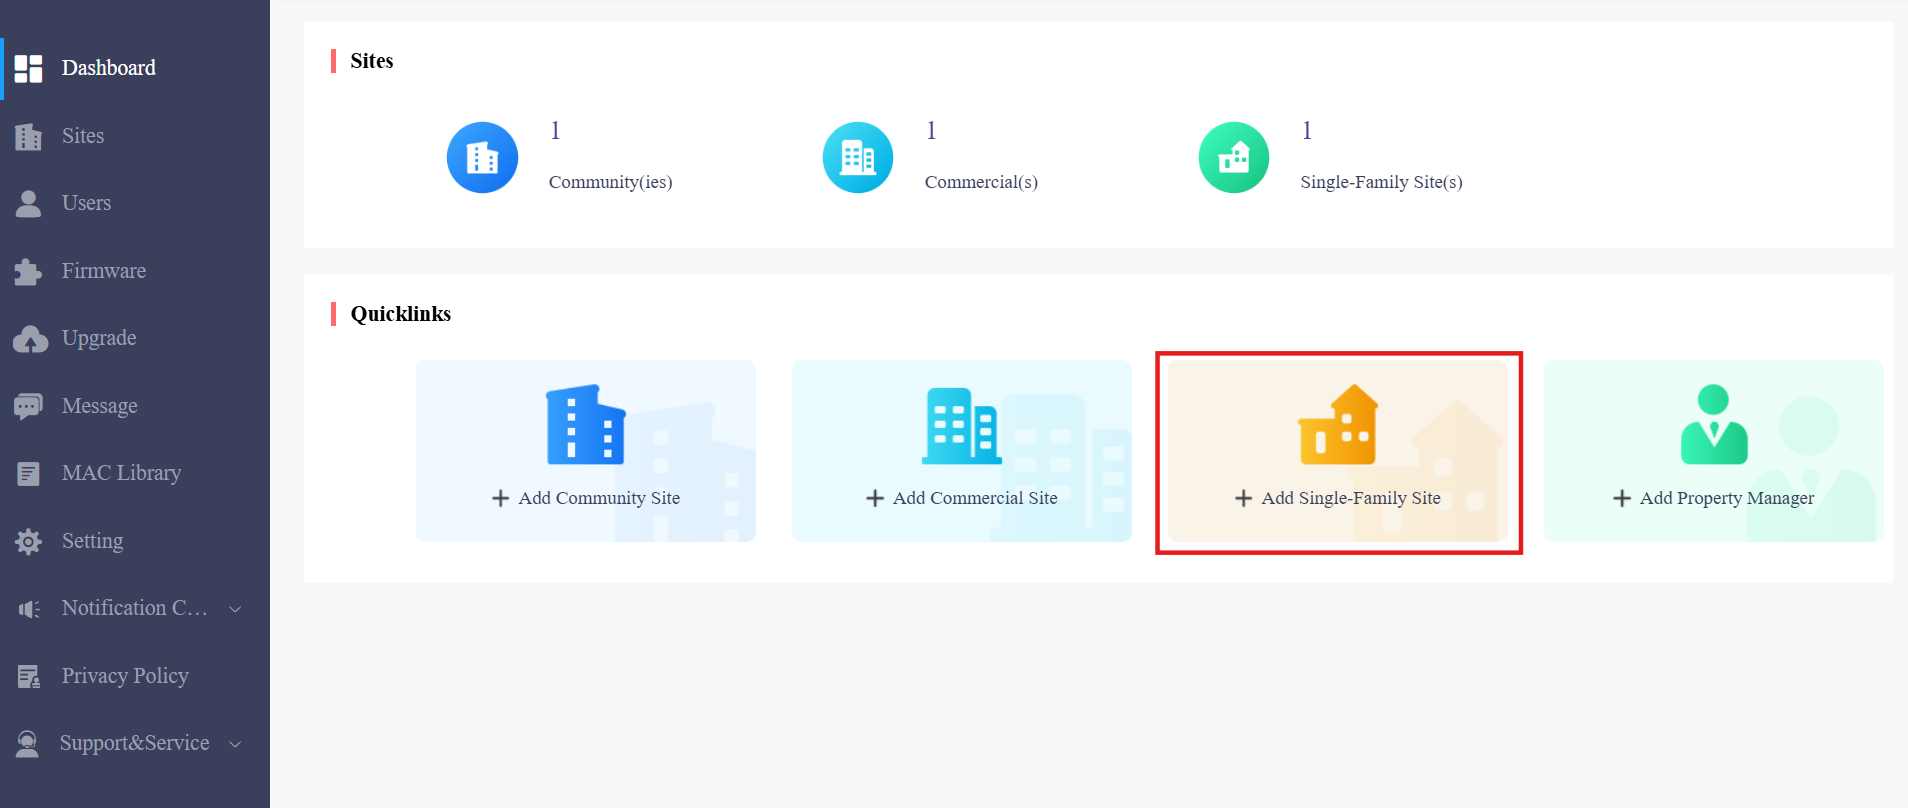Click the Community(ies) count number
This screenshot has height=808, width=1908.
tap(556, 130)
